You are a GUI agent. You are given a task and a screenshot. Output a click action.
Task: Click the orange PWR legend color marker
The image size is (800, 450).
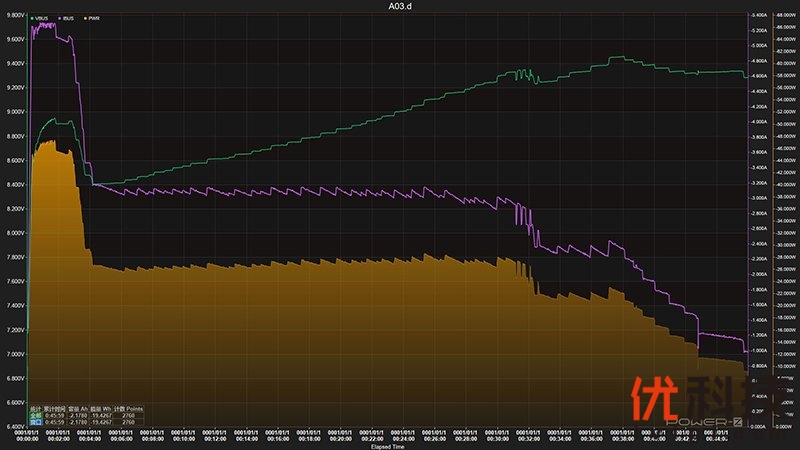pyautogui.click(x=84, y=18)
